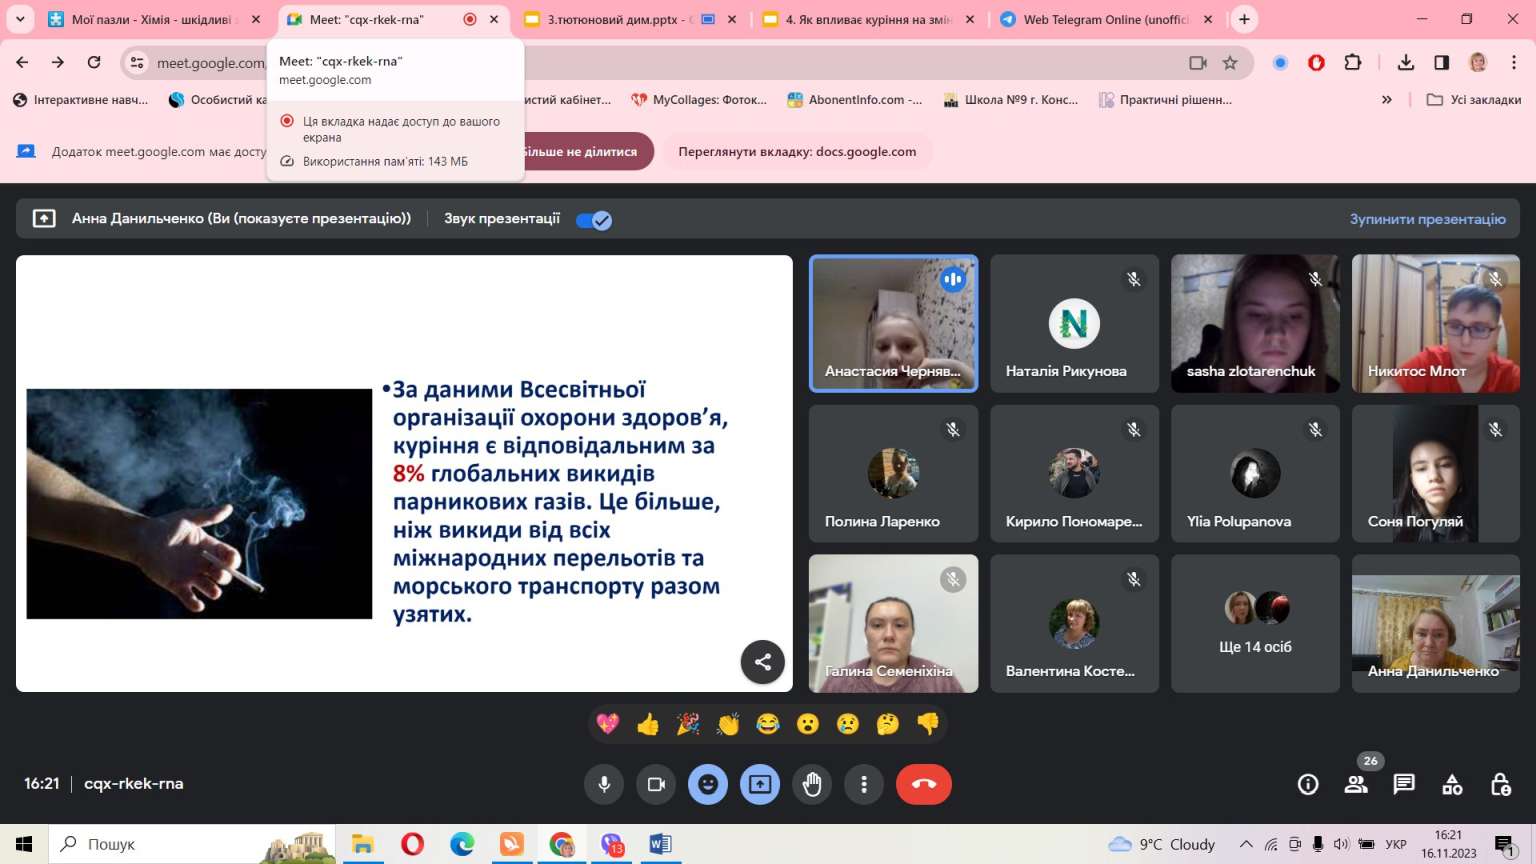
Task: Select Ще 14 осіб participants tile
Action: tap(1255, 623)
